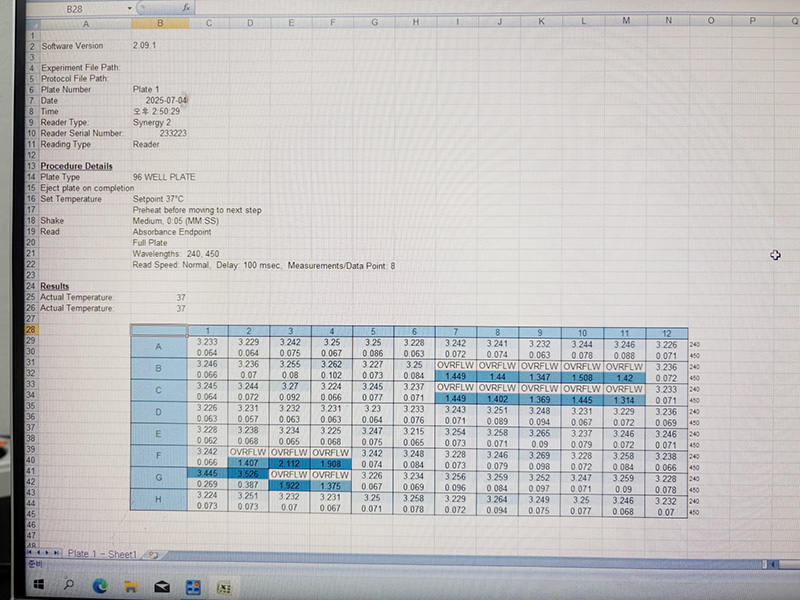Click the 96 WELL PLATE cell
This screenshot has width=800, height=600.
pyautogui.click(x=164, y=177)
